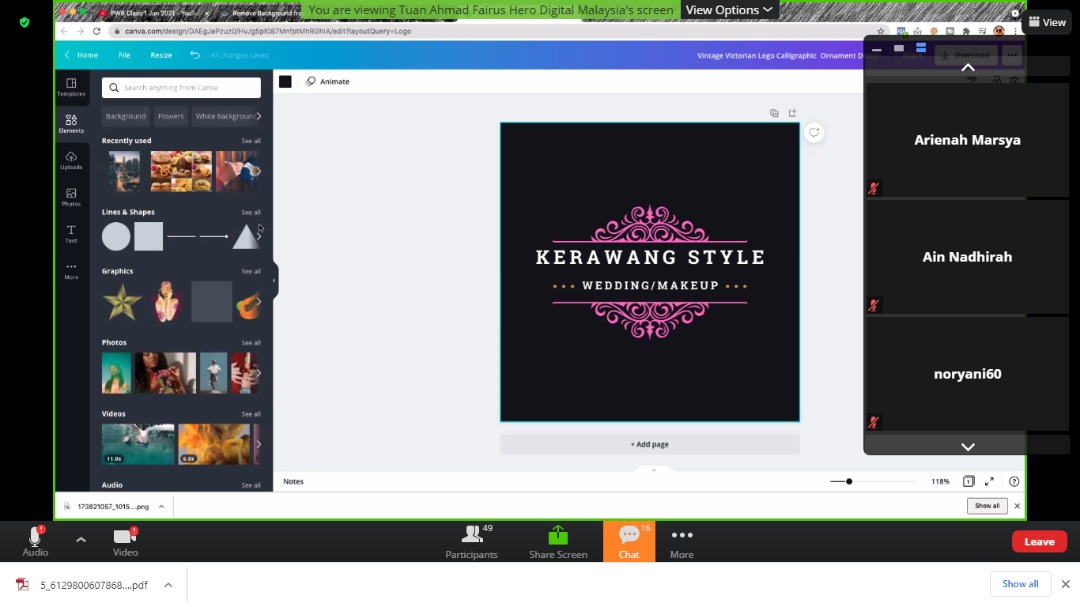Click the Animate icon in the toolbar
This screenshot has width=1080, height=607.
click(311, 81)
